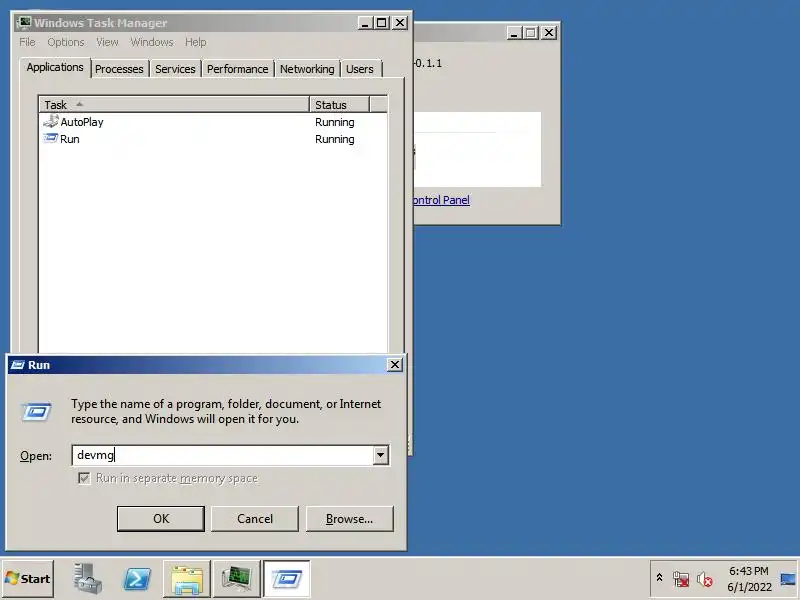Image resolution: width=800 pixels, height=600 pixels.
Task: Switch to the Networking tab
Action: 307,69
